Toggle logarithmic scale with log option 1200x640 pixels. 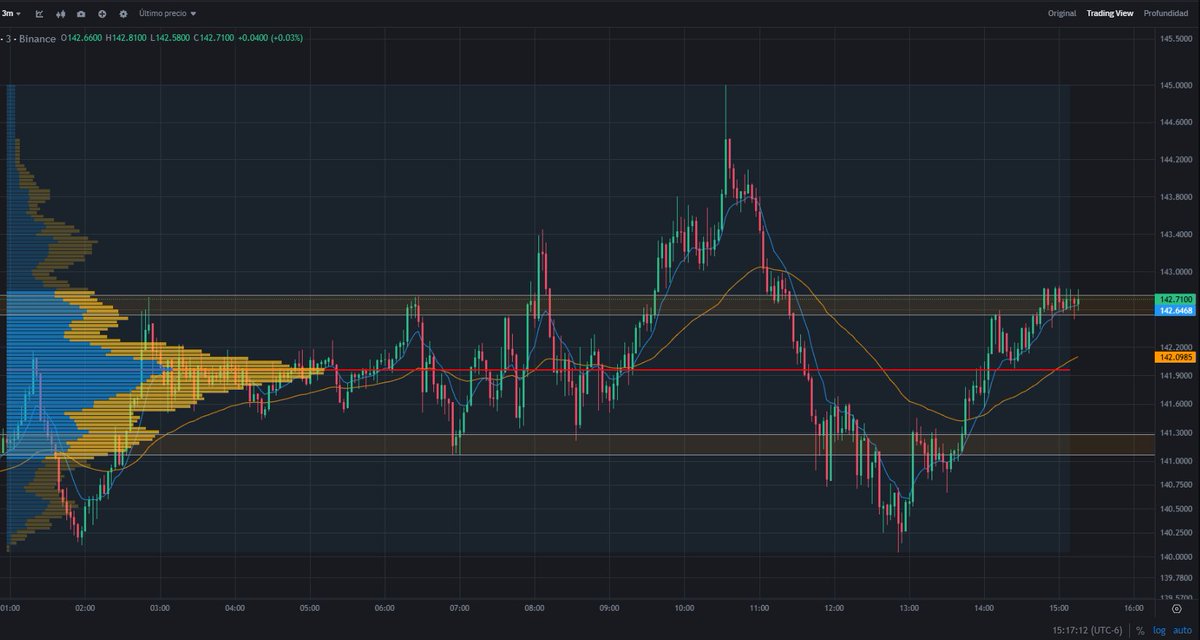click(1160, 630)
